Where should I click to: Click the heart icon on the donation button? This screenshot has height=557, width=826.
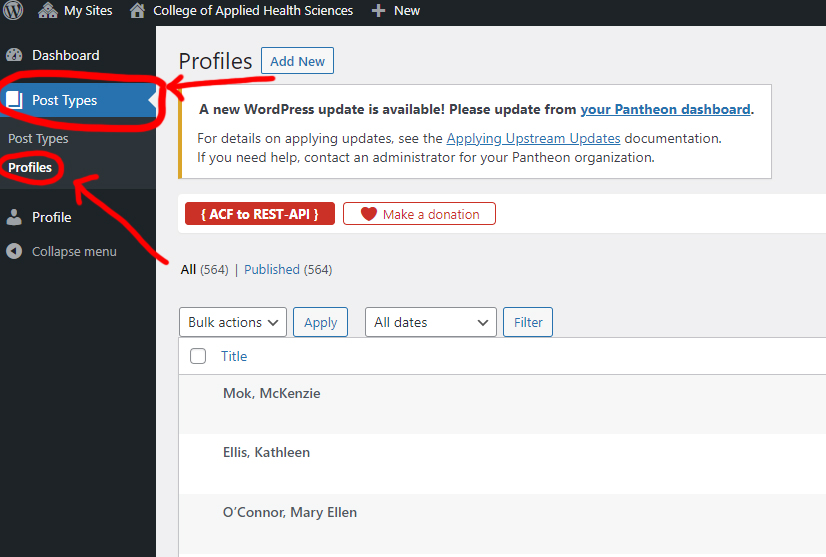[369, 214]
